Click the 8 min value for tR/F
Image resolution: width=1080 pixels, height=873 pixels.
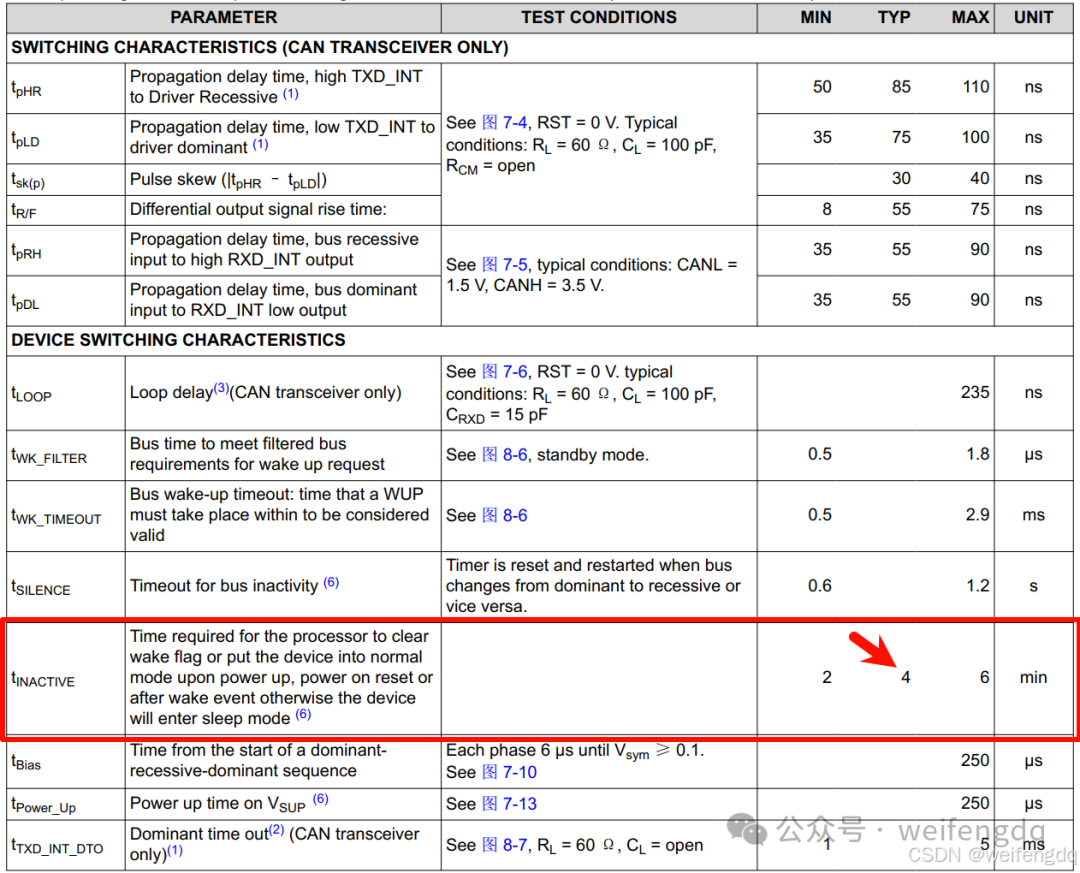pyautogui.click(x=827, y=209)
